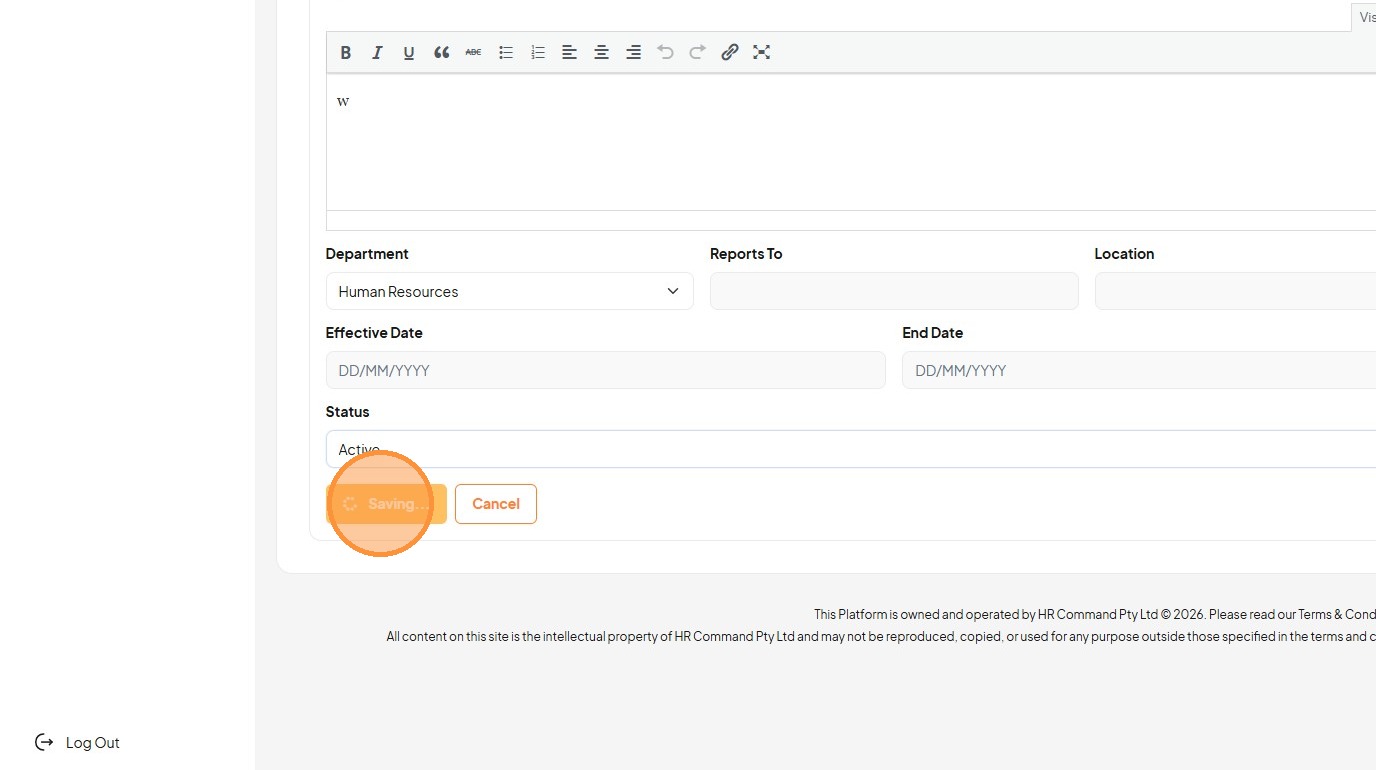1376x770 pixels.
Task: Switch to the Visual editor tab
Action: click(1365, 17)
